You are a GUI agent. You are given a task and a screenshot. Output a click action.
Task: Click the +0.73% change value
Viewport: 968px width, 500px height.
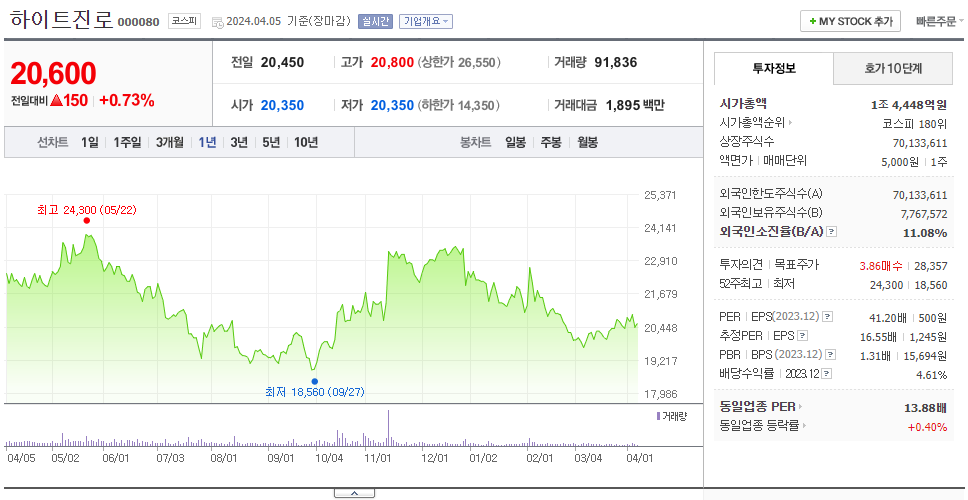127,101
